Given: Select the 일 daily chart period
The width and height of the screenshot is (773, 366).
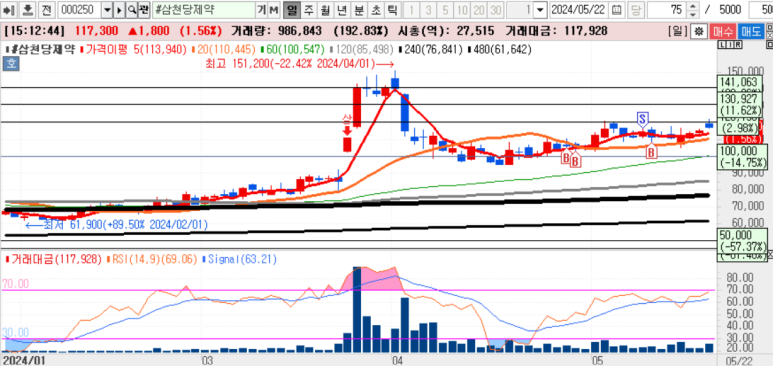Looking at the screenshot, I should click(x=292, y=9).
